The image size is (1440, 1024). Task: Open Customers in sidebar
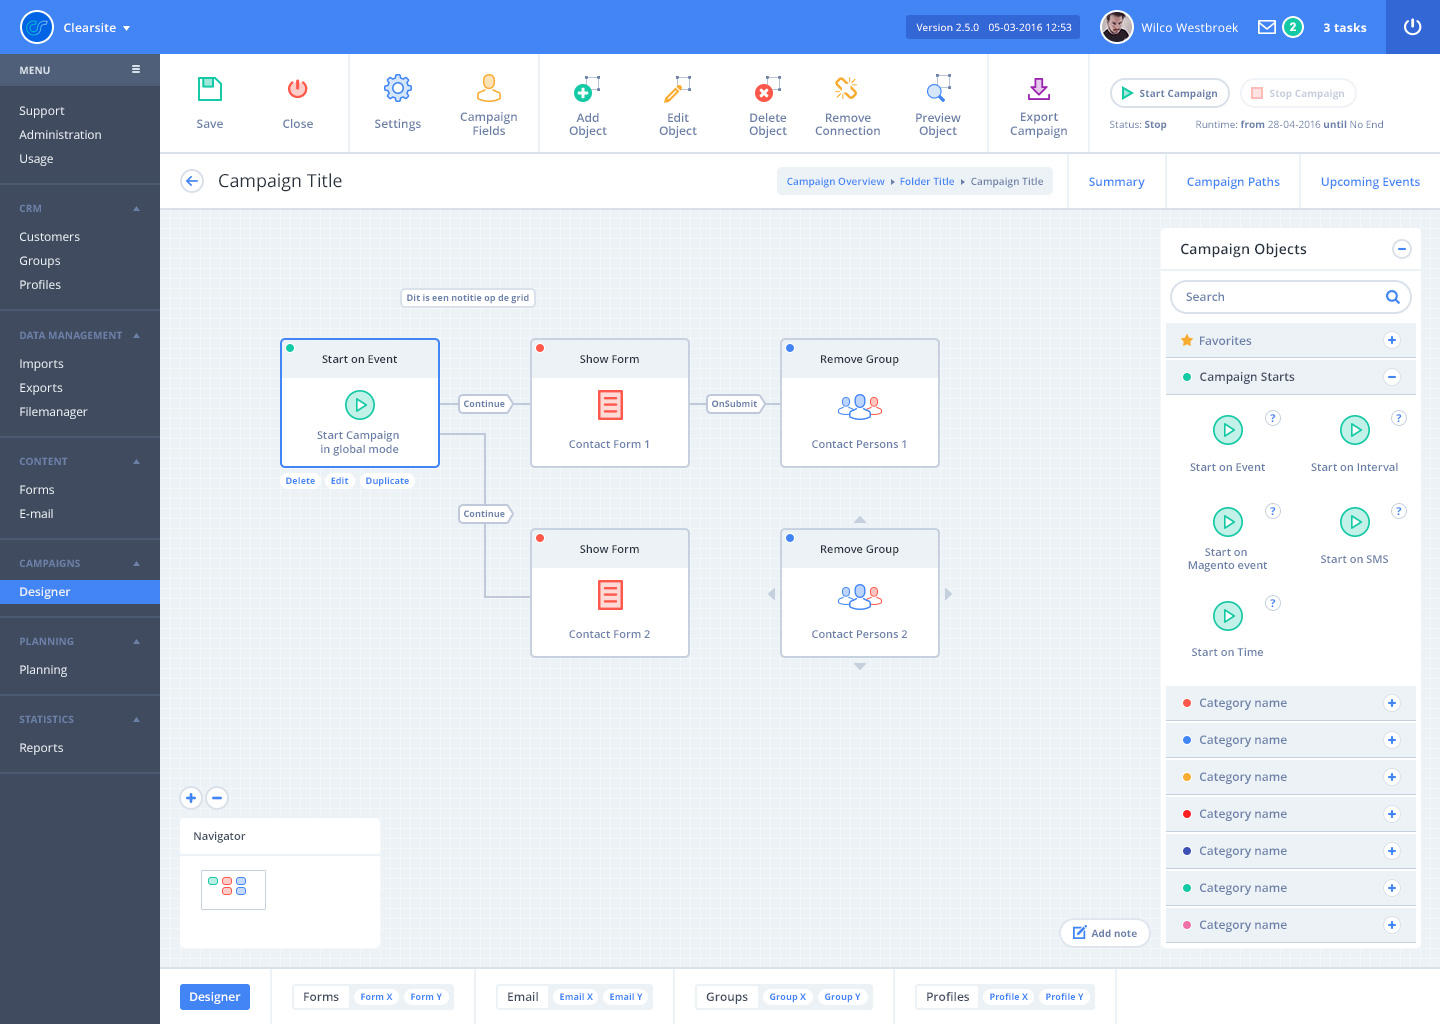[50, 237]
